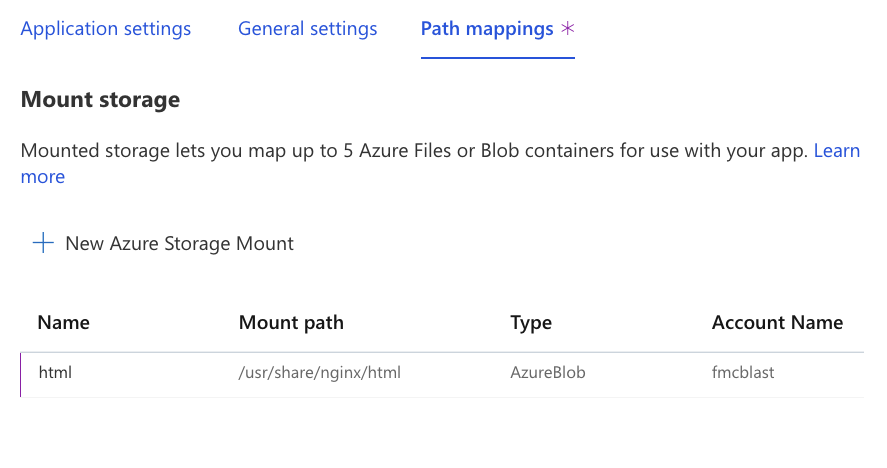Image resolution: width=887 pixels, height=468 pixels.
Task: Click the Type column header
Action: [x=531, y=323]
